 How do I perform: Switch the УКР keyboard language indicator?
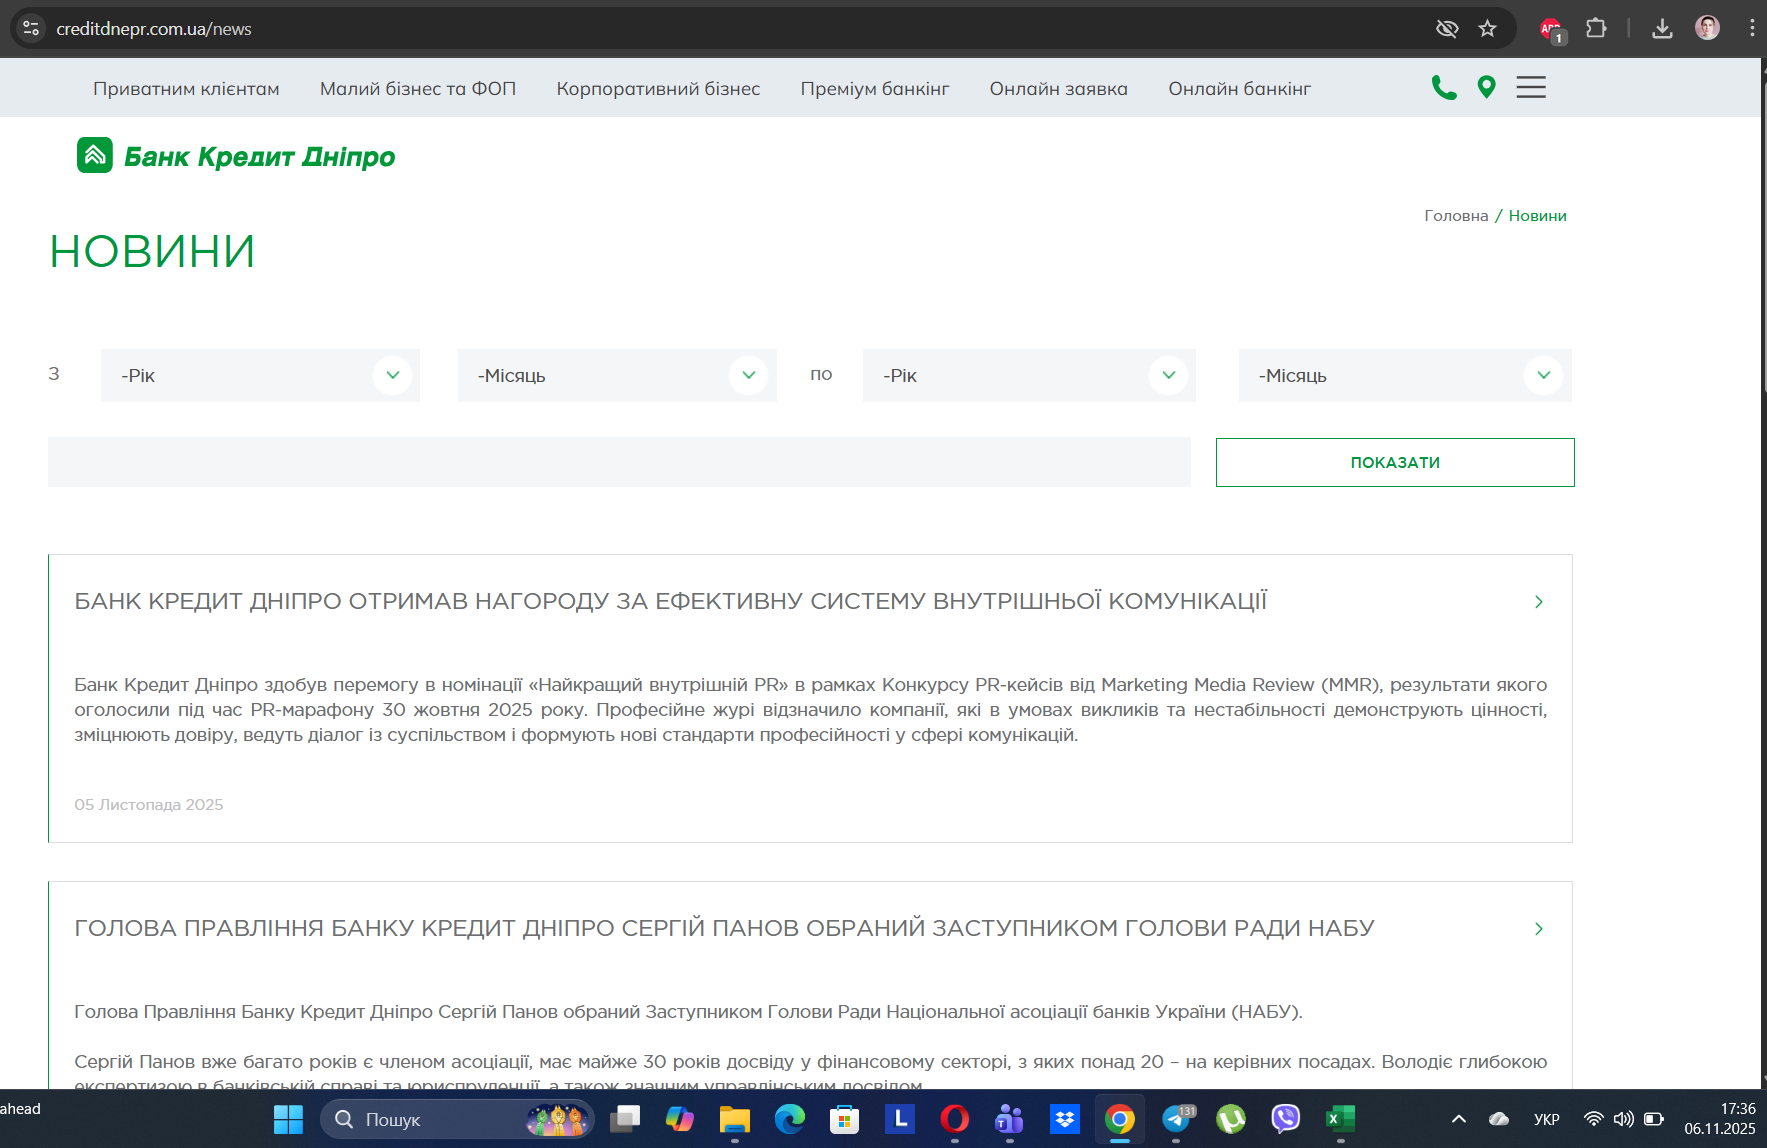[x=1547, y=1119]
